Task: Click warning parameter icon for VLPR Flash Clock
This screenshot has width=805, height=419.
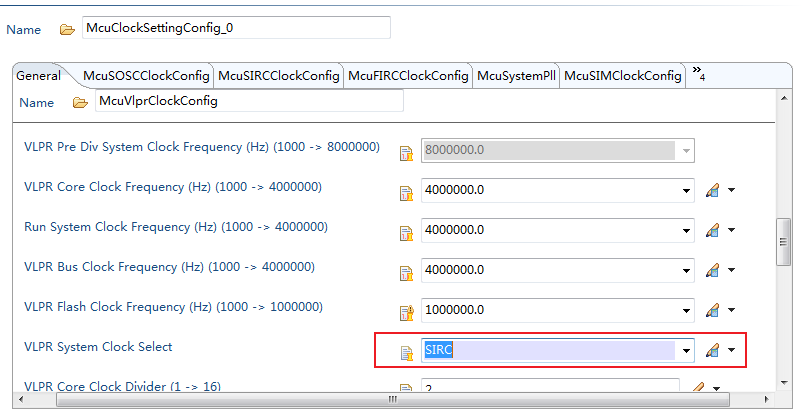Action: point(406,313)
